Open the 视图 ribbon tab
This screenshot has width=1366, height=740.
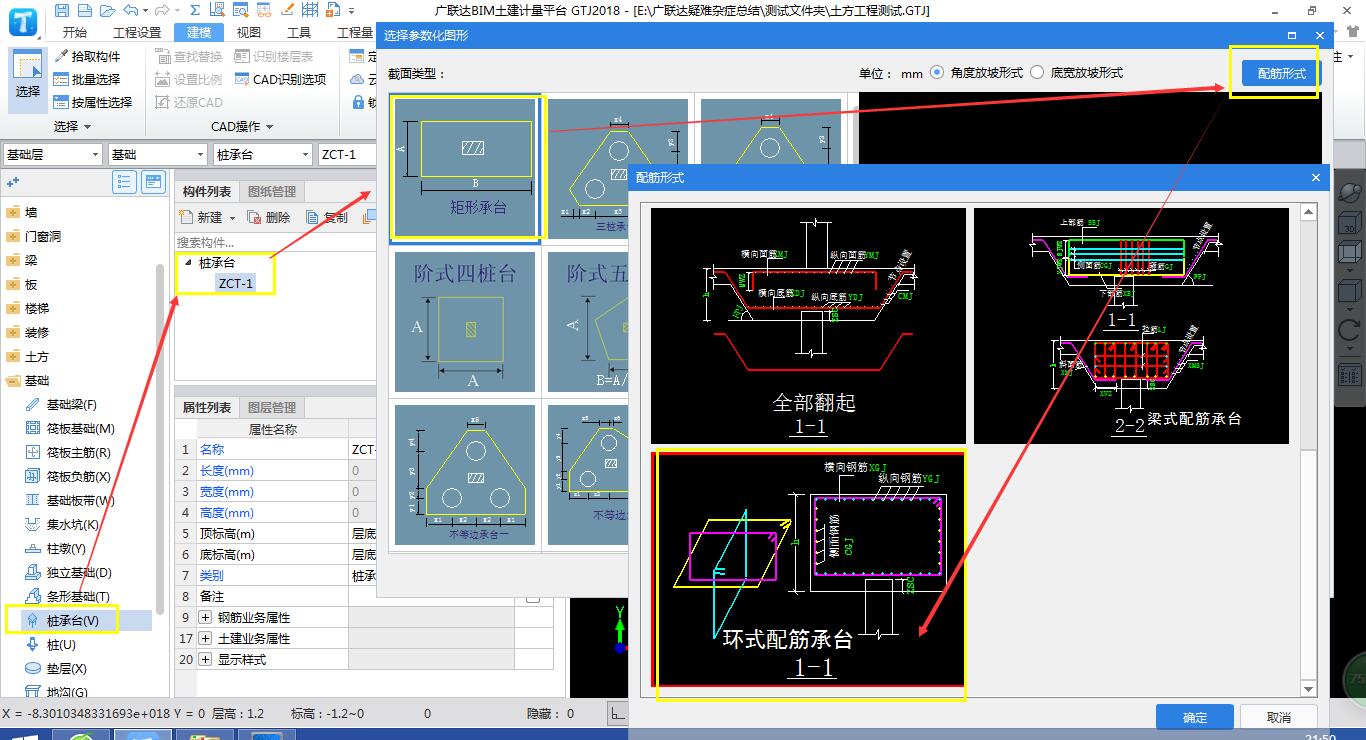click(x=248, y=32)
